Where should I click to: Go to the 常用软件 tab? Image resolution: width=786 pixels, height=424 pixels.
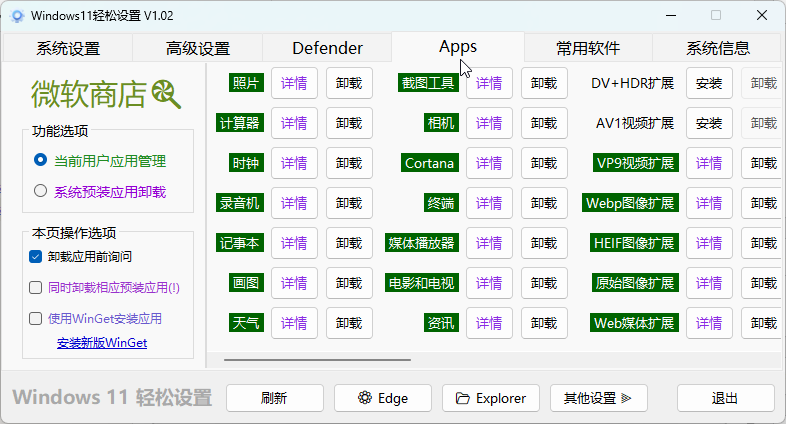pyautogui.click(x=588, y=48)
